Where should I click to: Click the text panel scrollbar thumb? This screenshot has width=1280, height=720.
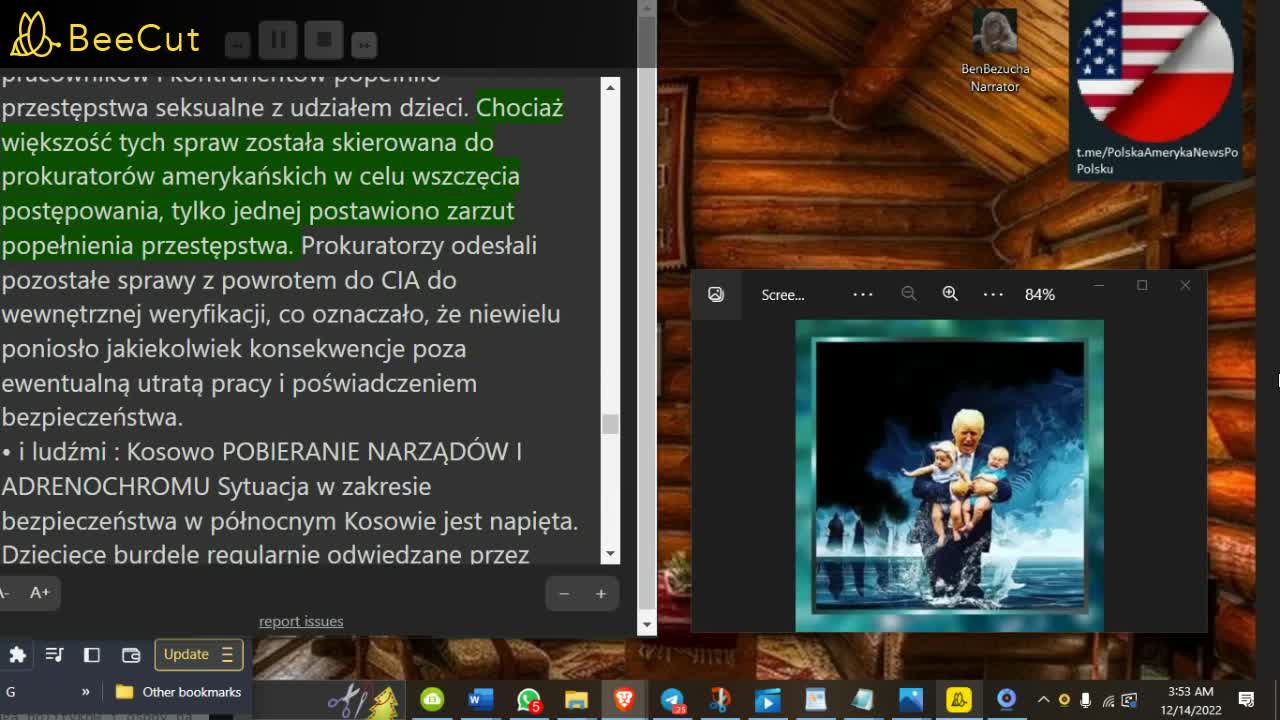pyautogui.click(x=610, y=424)
